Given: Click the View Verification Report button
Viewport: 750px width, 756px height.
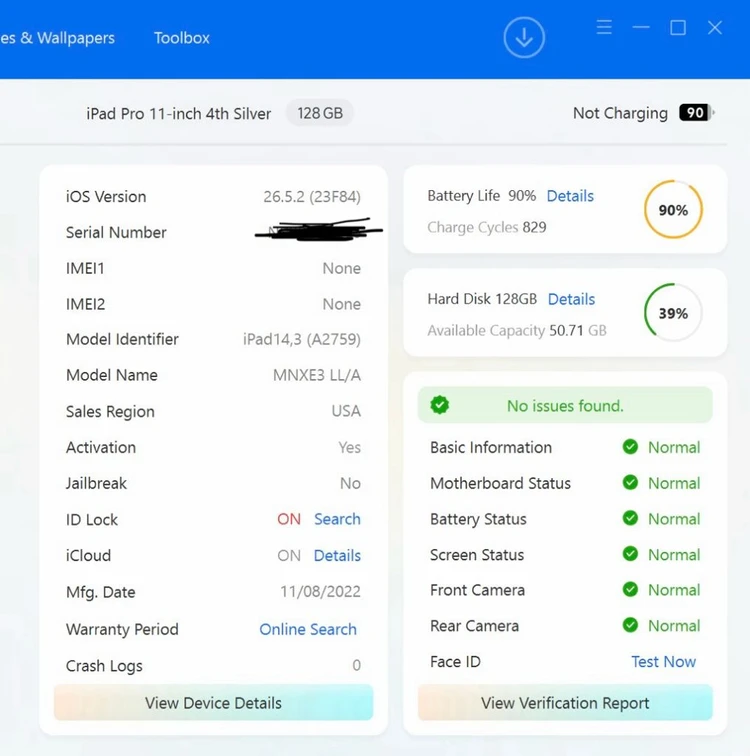Looking at the screenshot, I should tap(565, 702).
